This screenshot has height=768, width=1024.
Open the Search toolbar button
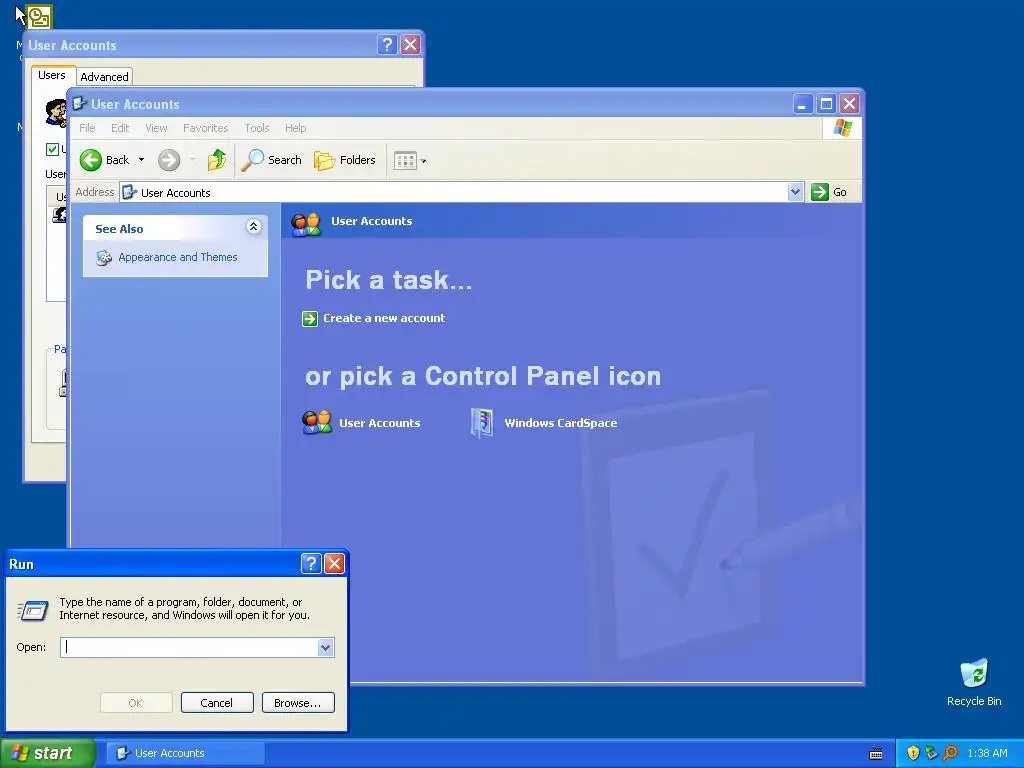pos(272,160)
